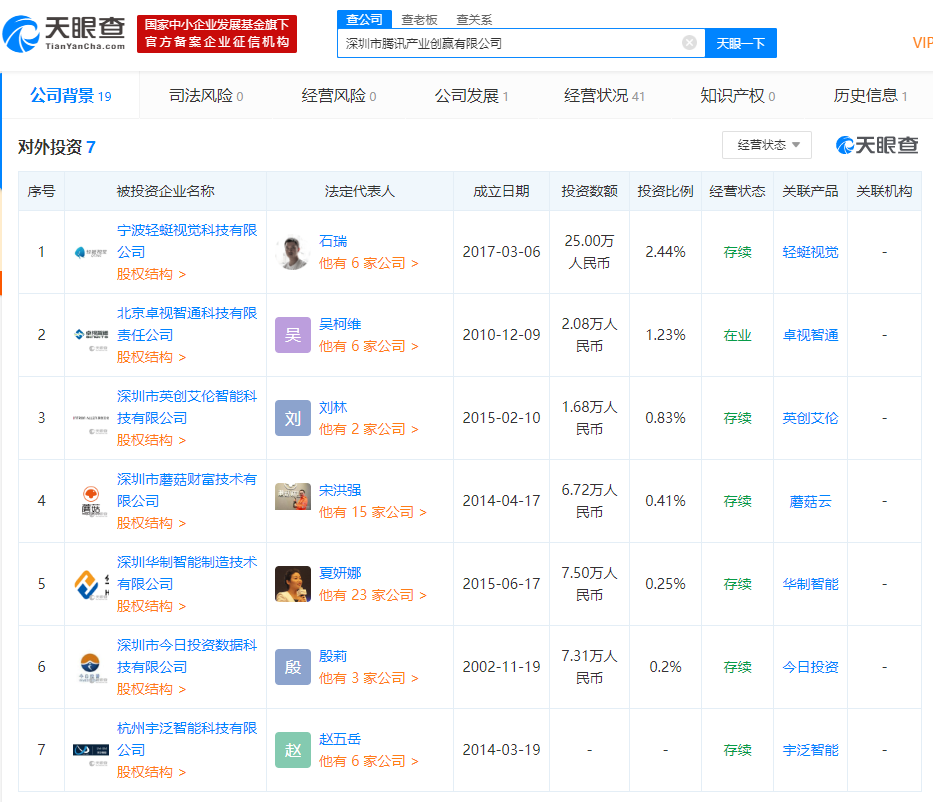Open related product 英创艾伦
Image resolution: width=933 pixels, height=802 pixels.
pyautogui.click(x=810, y=418)
